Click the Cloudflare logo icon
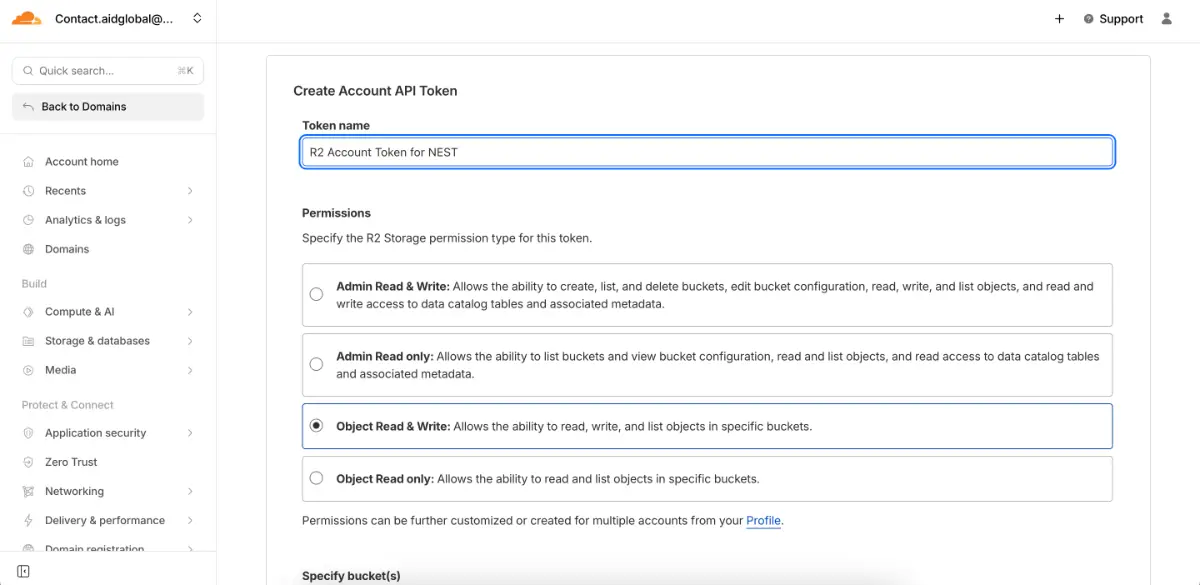Screen dimensions: 1200x585 (x=27, y=18)
